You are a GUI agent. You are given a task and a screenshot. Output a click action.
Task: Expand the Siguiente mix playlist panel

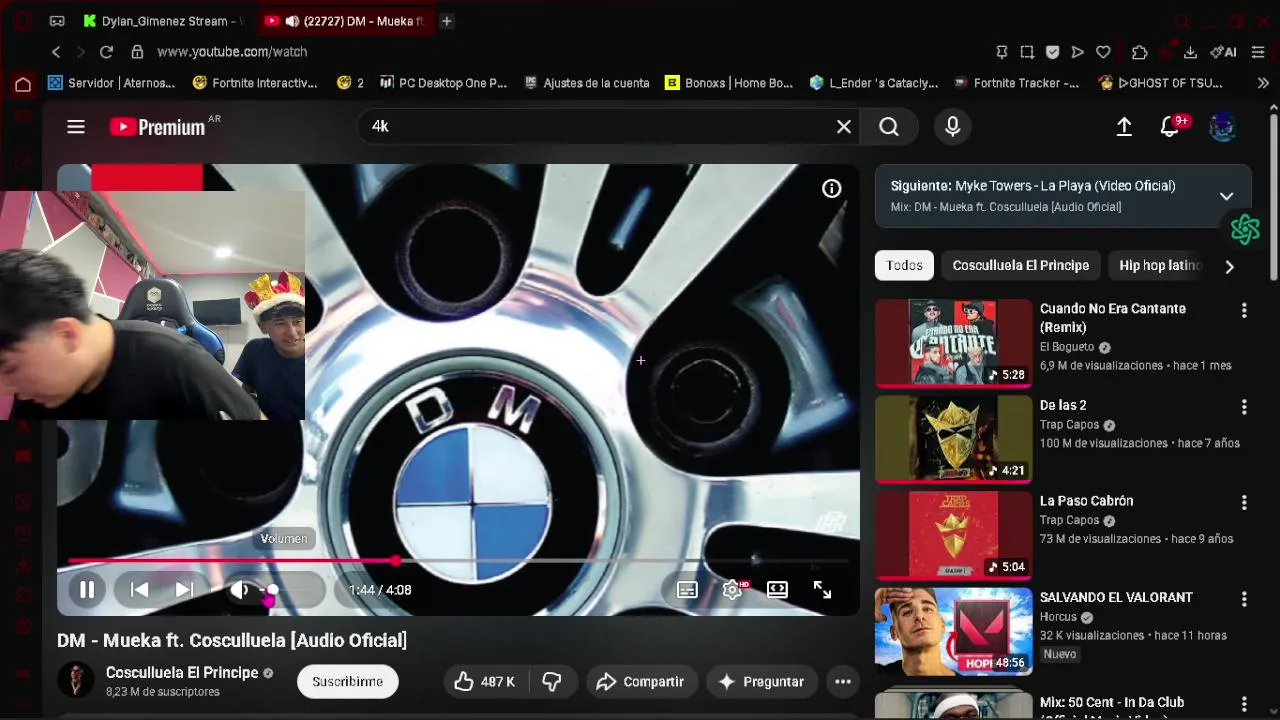pyautogui.click(x=1227, y=196)
